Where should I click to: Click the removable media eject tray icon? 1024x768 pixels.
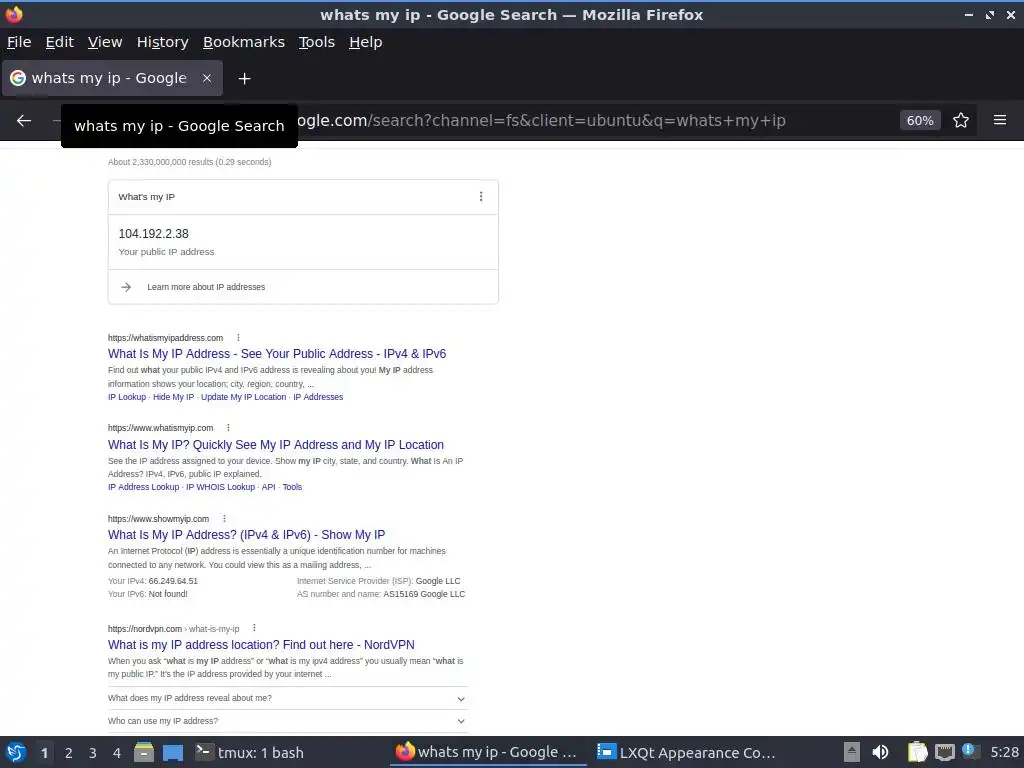pos(851,753)
